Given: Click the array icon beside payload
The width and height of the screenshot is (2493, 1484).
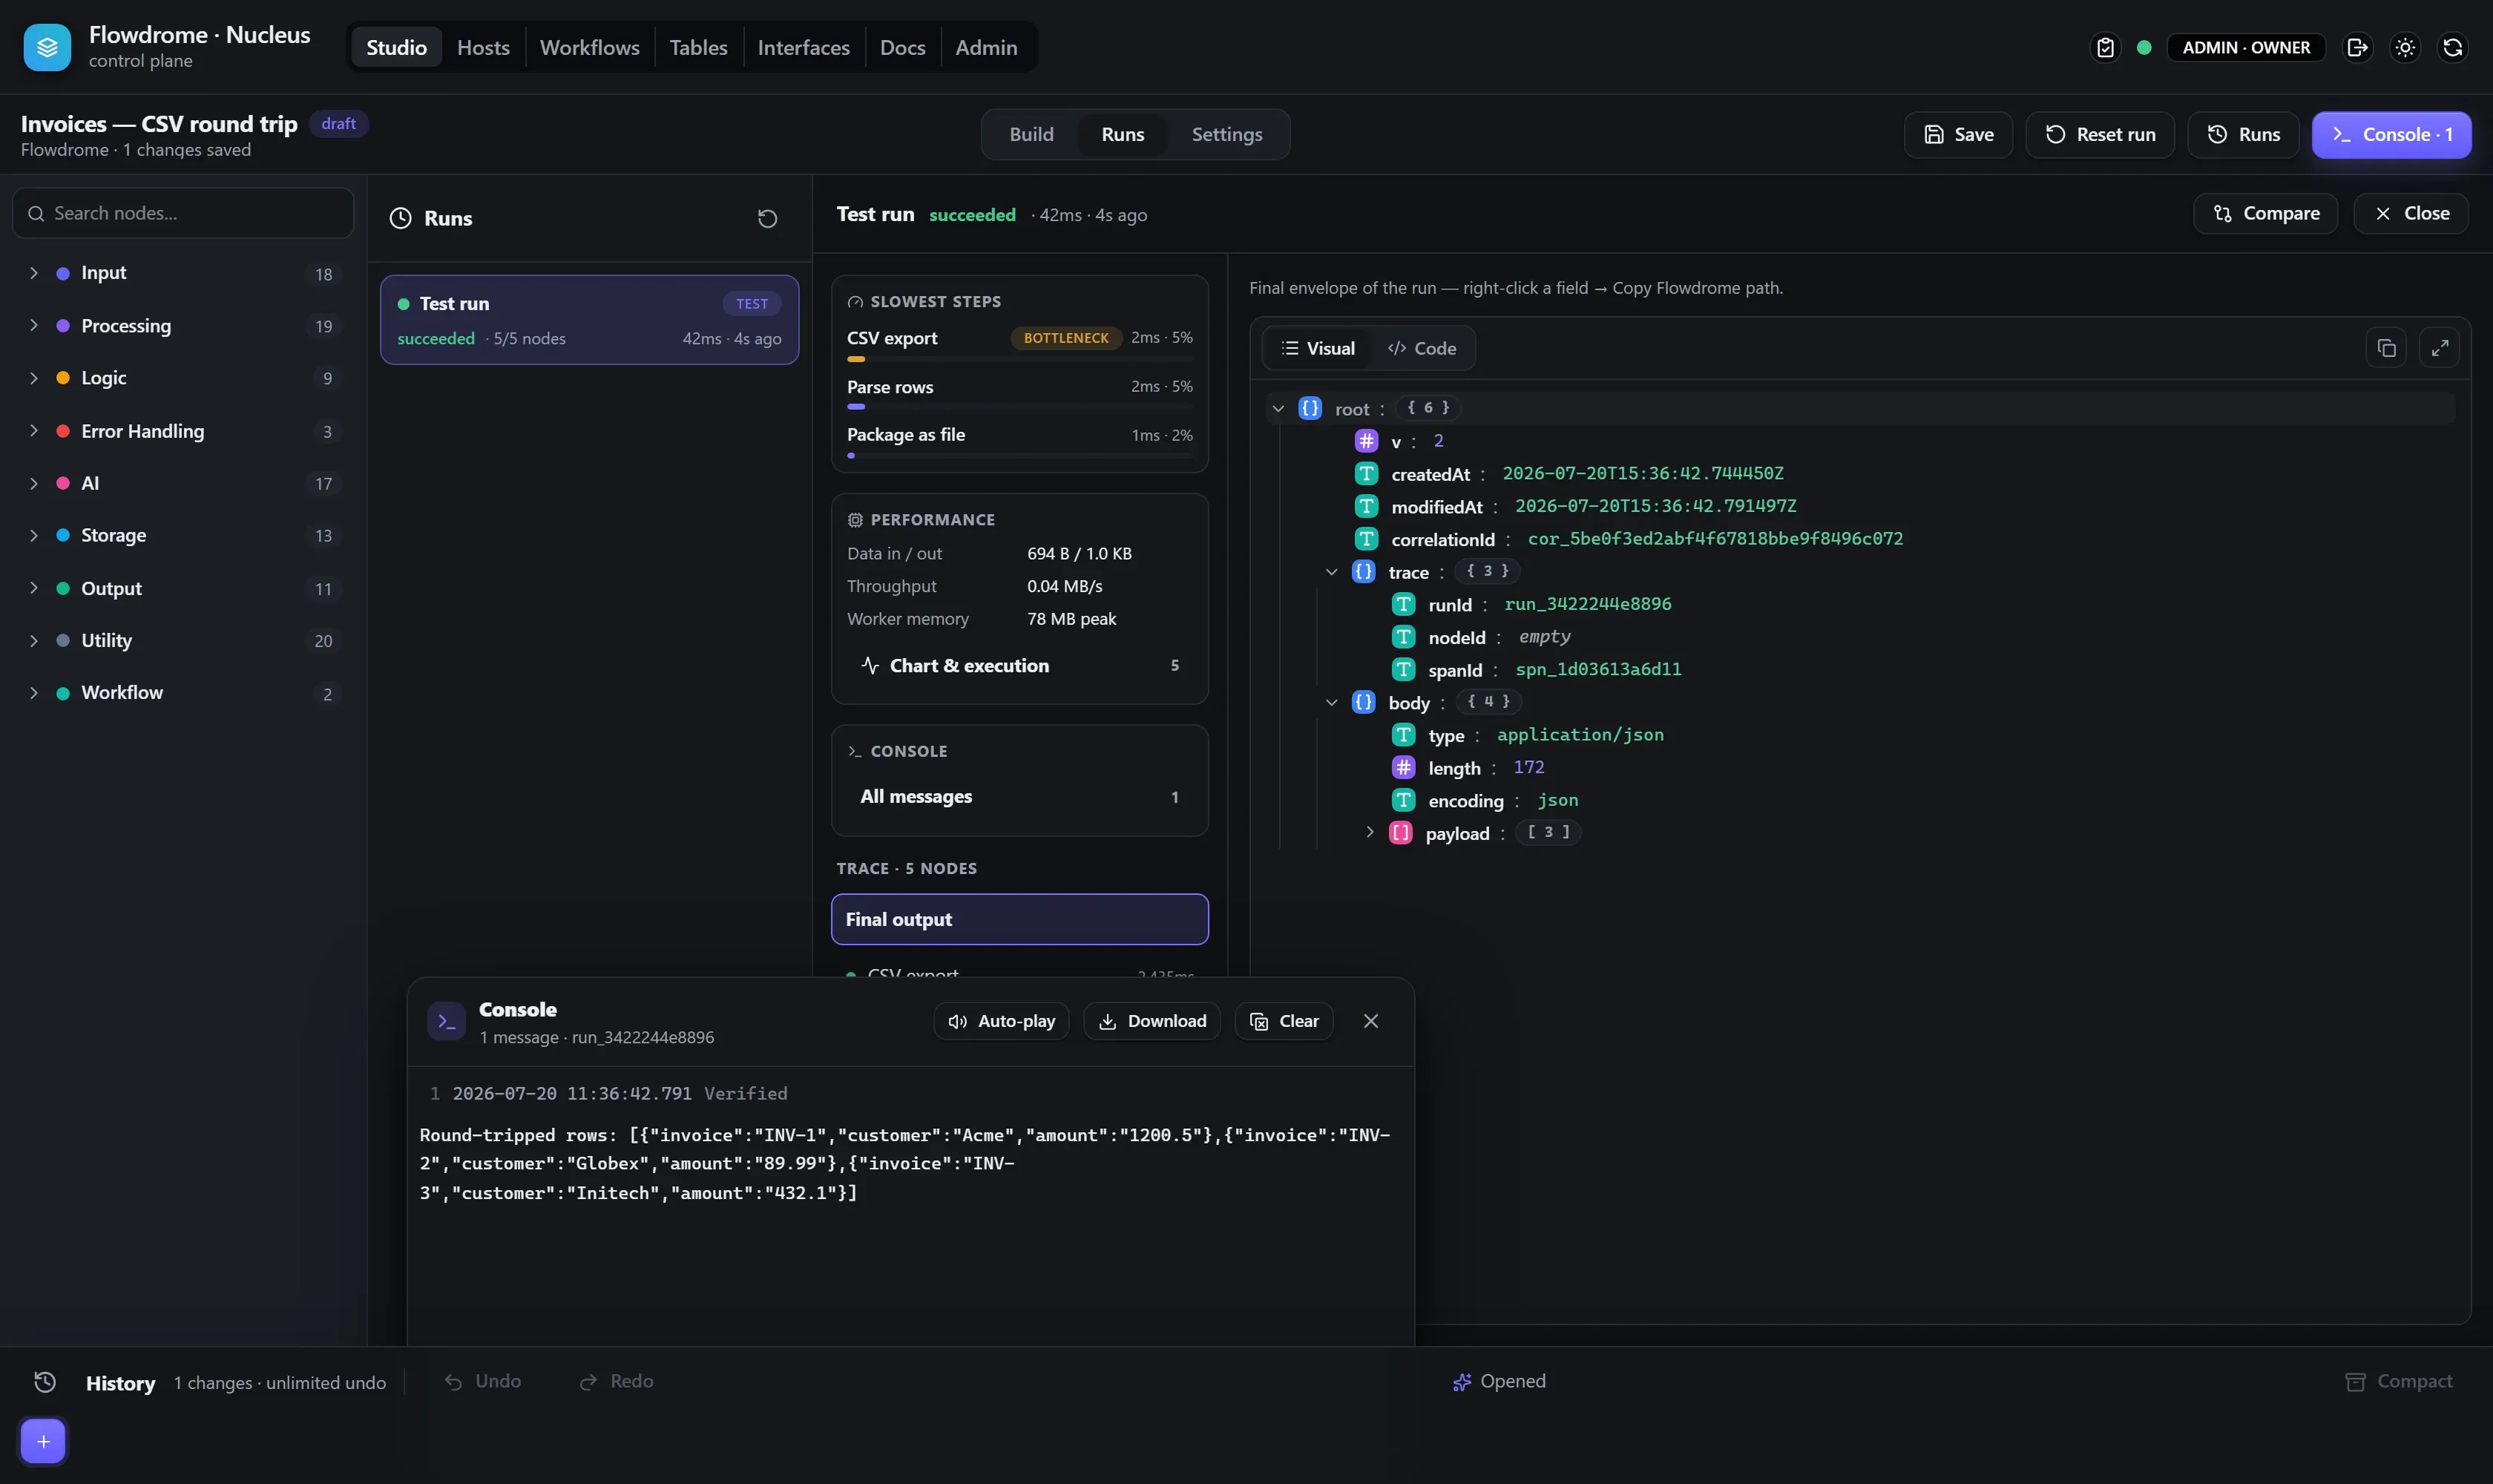Looking at the screenshot, I should [x=1400, y=833].
